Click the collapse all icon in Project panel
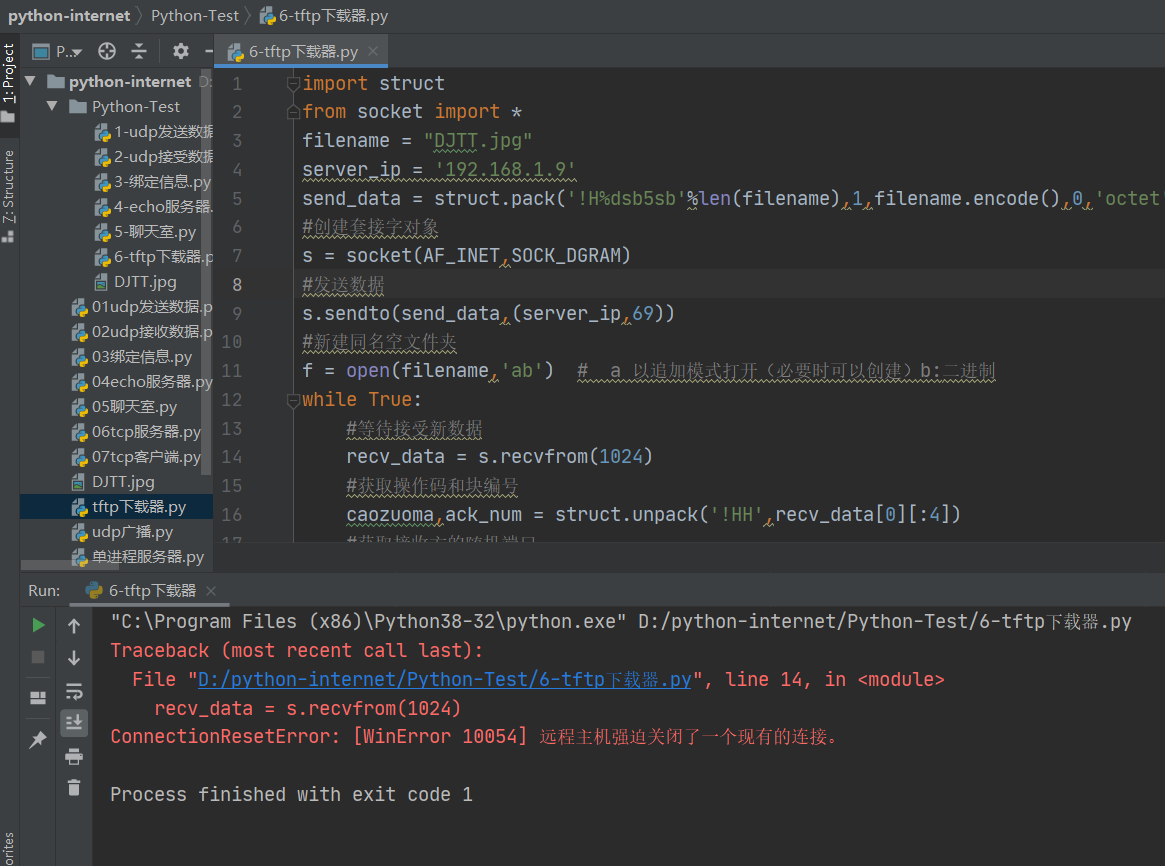This screenshot has width=1165, height=866. 139,51
